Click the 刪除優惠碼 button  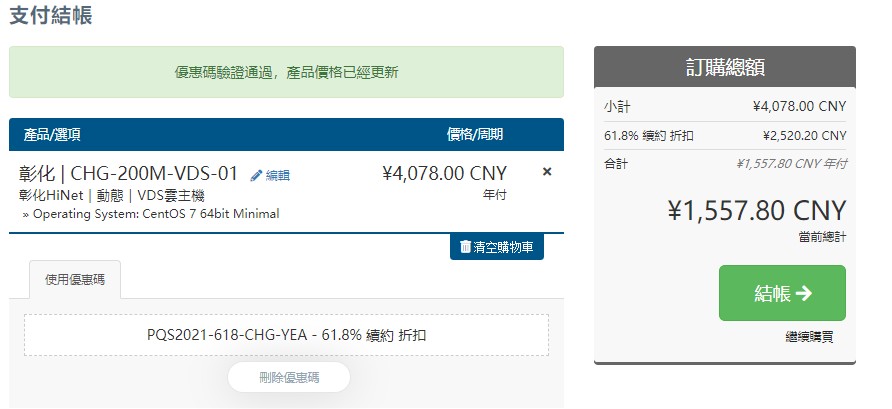[x=288, y=377]
